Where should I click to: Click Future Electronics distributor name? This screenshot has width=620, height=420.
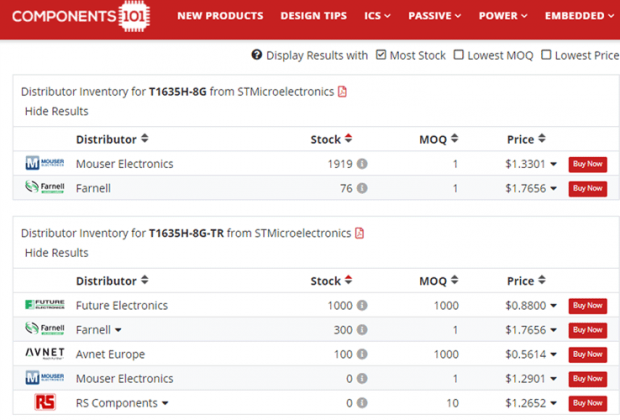click(122, 305)
